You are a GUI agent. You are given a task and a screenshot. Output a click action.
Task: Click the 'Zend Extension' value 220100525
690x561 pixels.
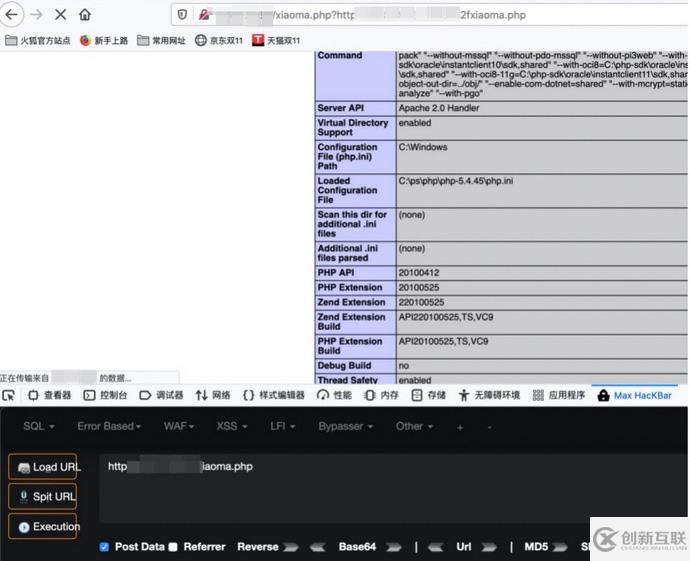pos(421,302)
